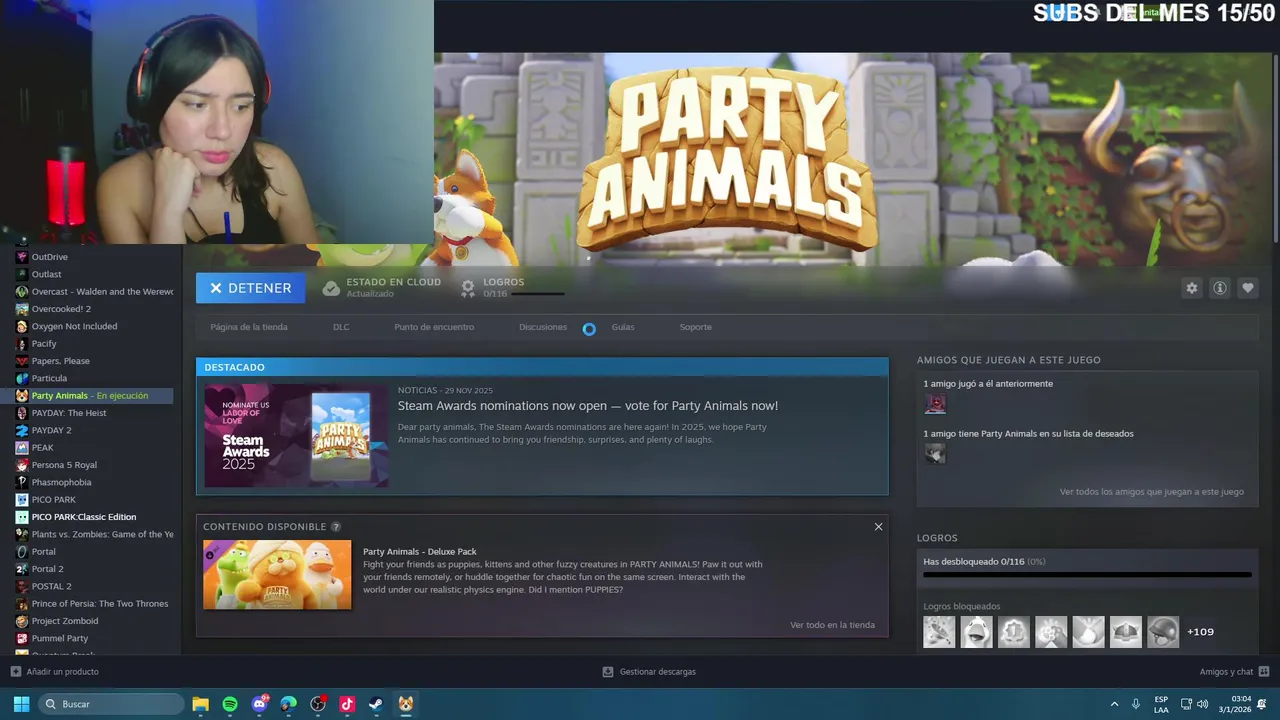Open Discord from the taskbar
This screenshot has height=720, width=1280.
(x=260, y=704)
